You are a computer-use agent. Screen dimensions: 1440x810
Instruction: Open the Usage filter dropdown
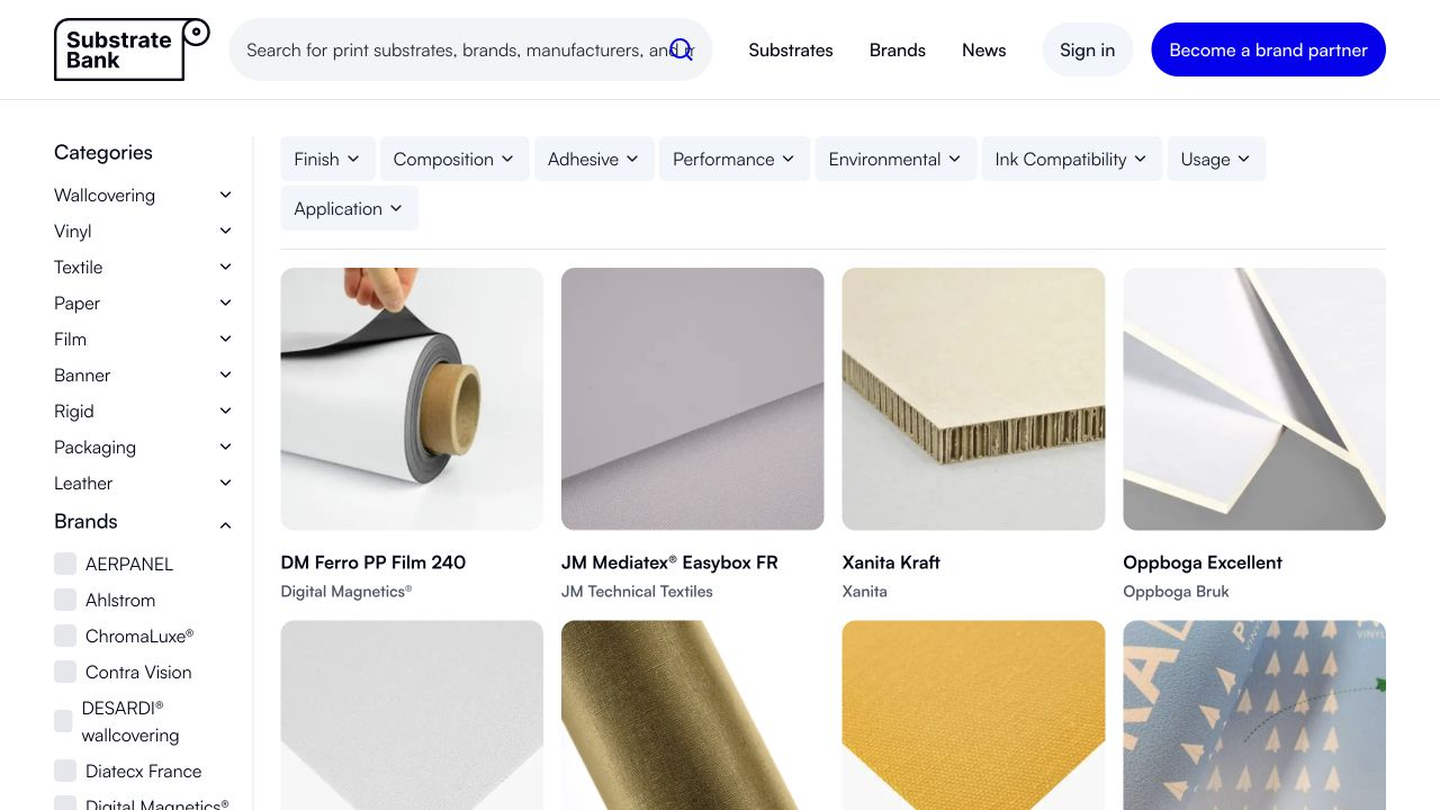1216,159
